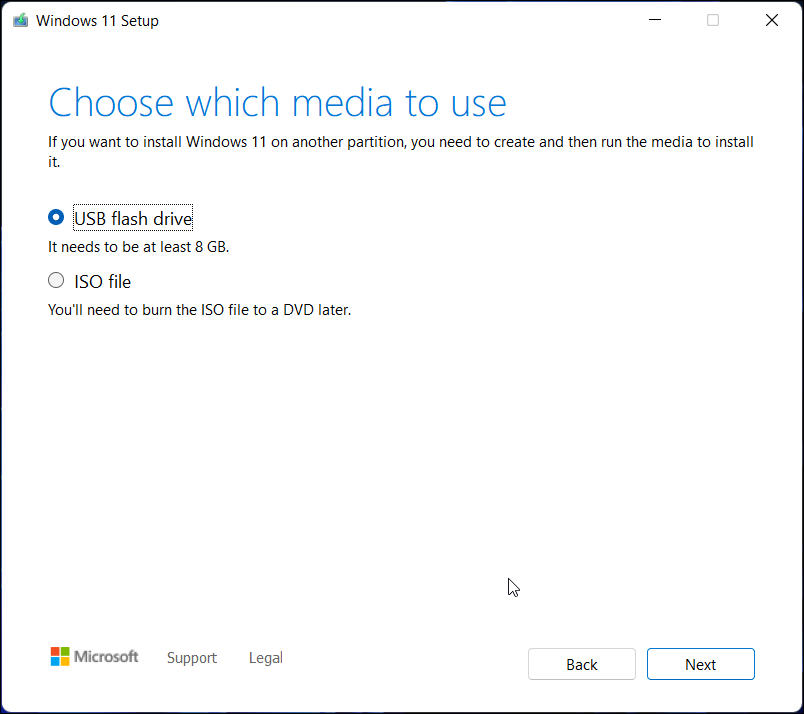Image resolution: width=804 pixels, height=714 pixels.
Task: Click the ISO burn-to-DVD description text
Action: click(x=199, y=310)
